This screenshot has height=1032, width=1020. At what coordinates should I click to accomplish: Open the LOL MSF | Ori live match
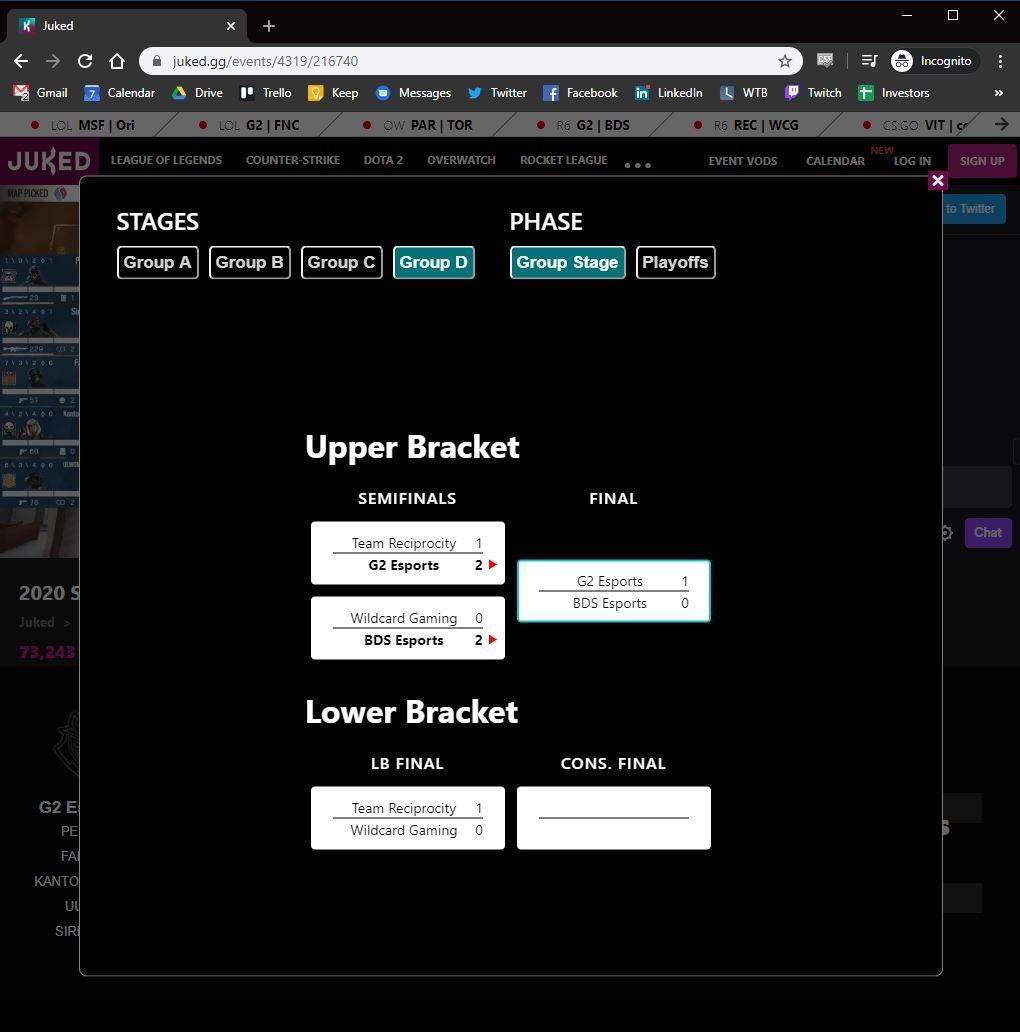(x=83, y=125)
